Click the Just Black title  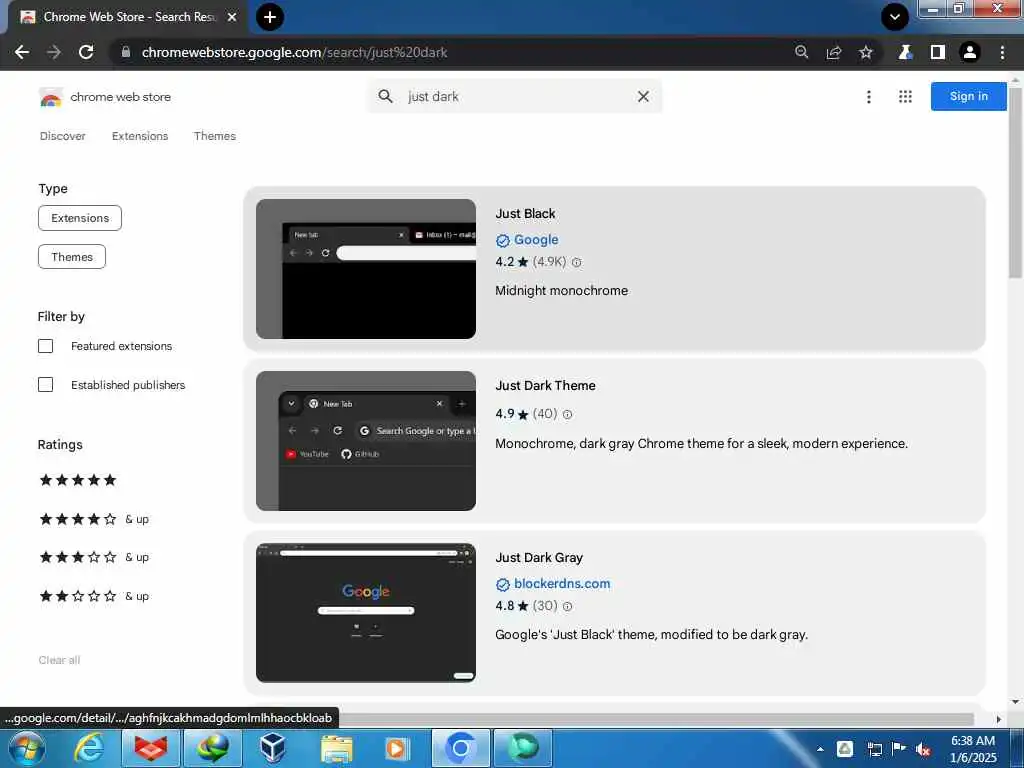click(x=525, y=214)
